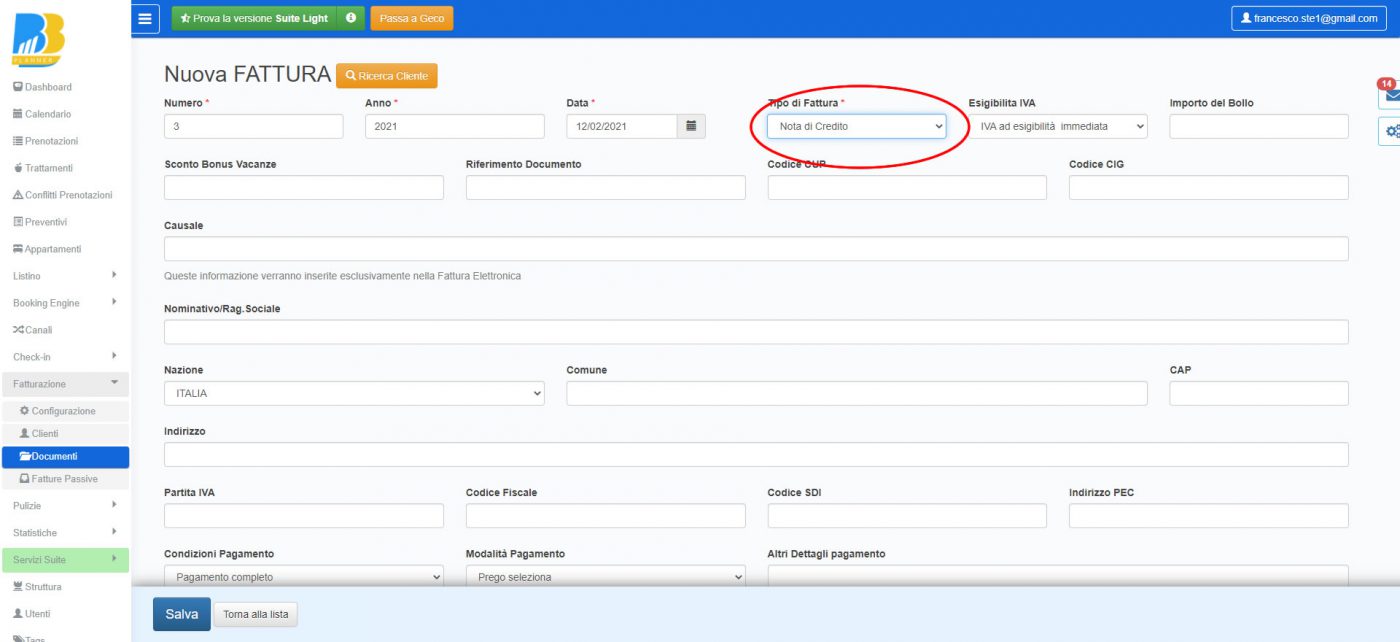Image resolution: width=1400 pixels, height=642 pixels.
Task: Collapse the Fatturazione sidebar section
Action: [x=65, y=384]
